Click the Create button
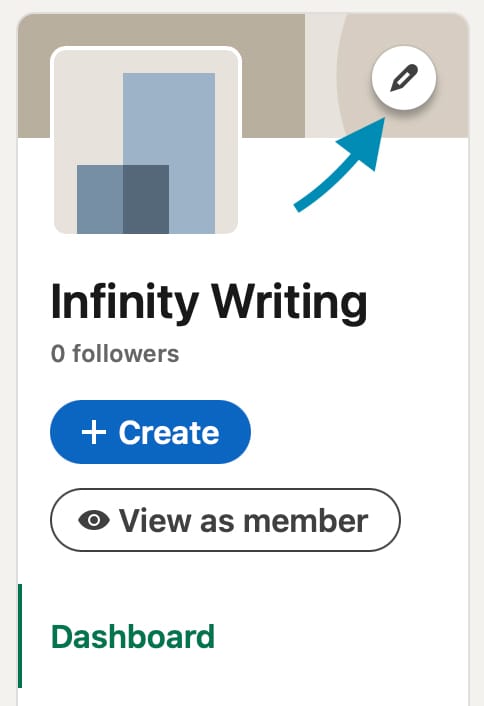This screenshot has width=484, height=706. [x=150, y=432]
